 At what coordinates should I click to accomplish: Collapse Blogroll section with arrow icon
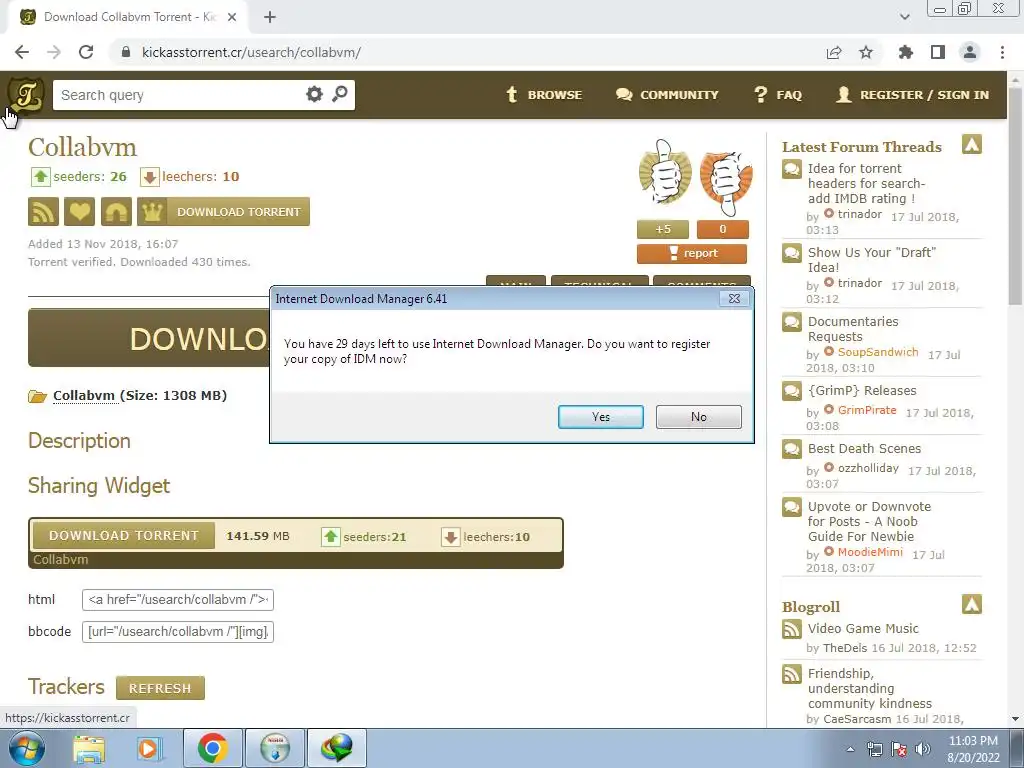972,604
